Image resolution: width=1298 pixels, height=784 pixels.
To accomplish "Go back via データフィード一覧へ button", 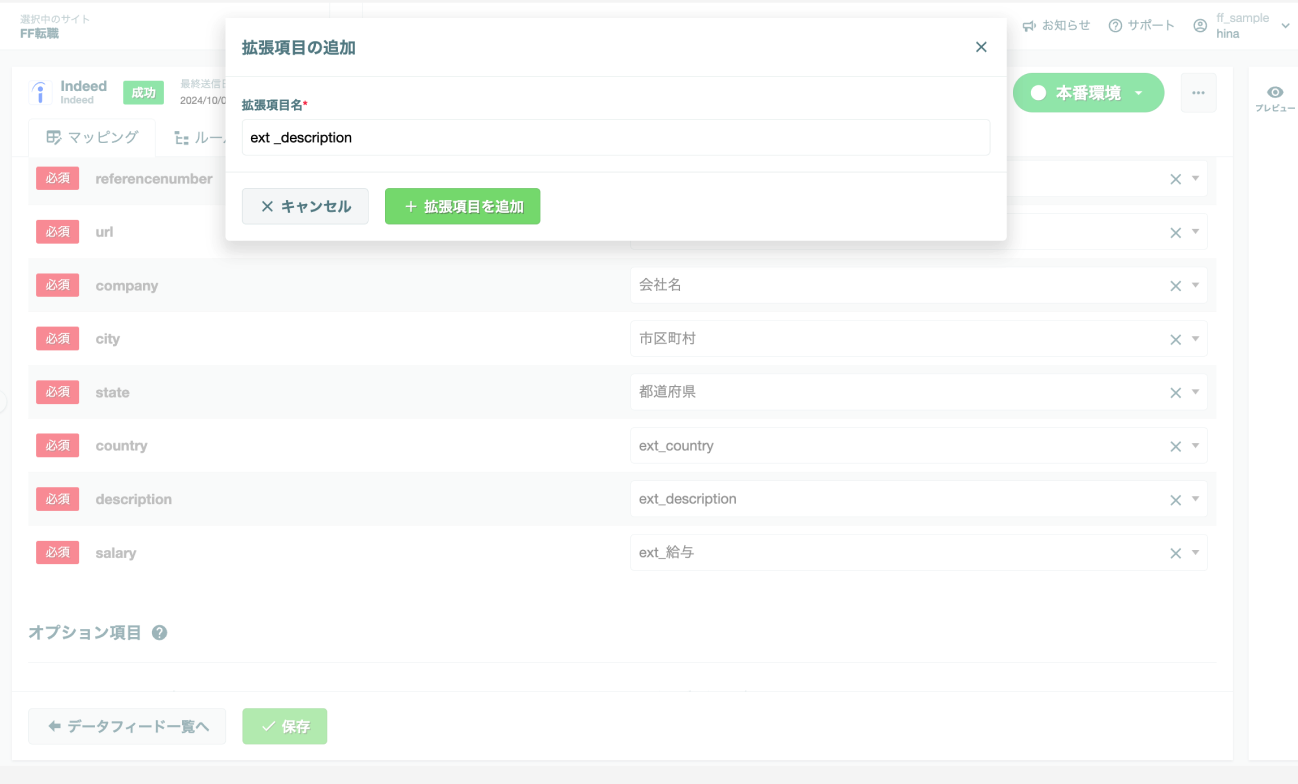I will [x=126, y=726].
